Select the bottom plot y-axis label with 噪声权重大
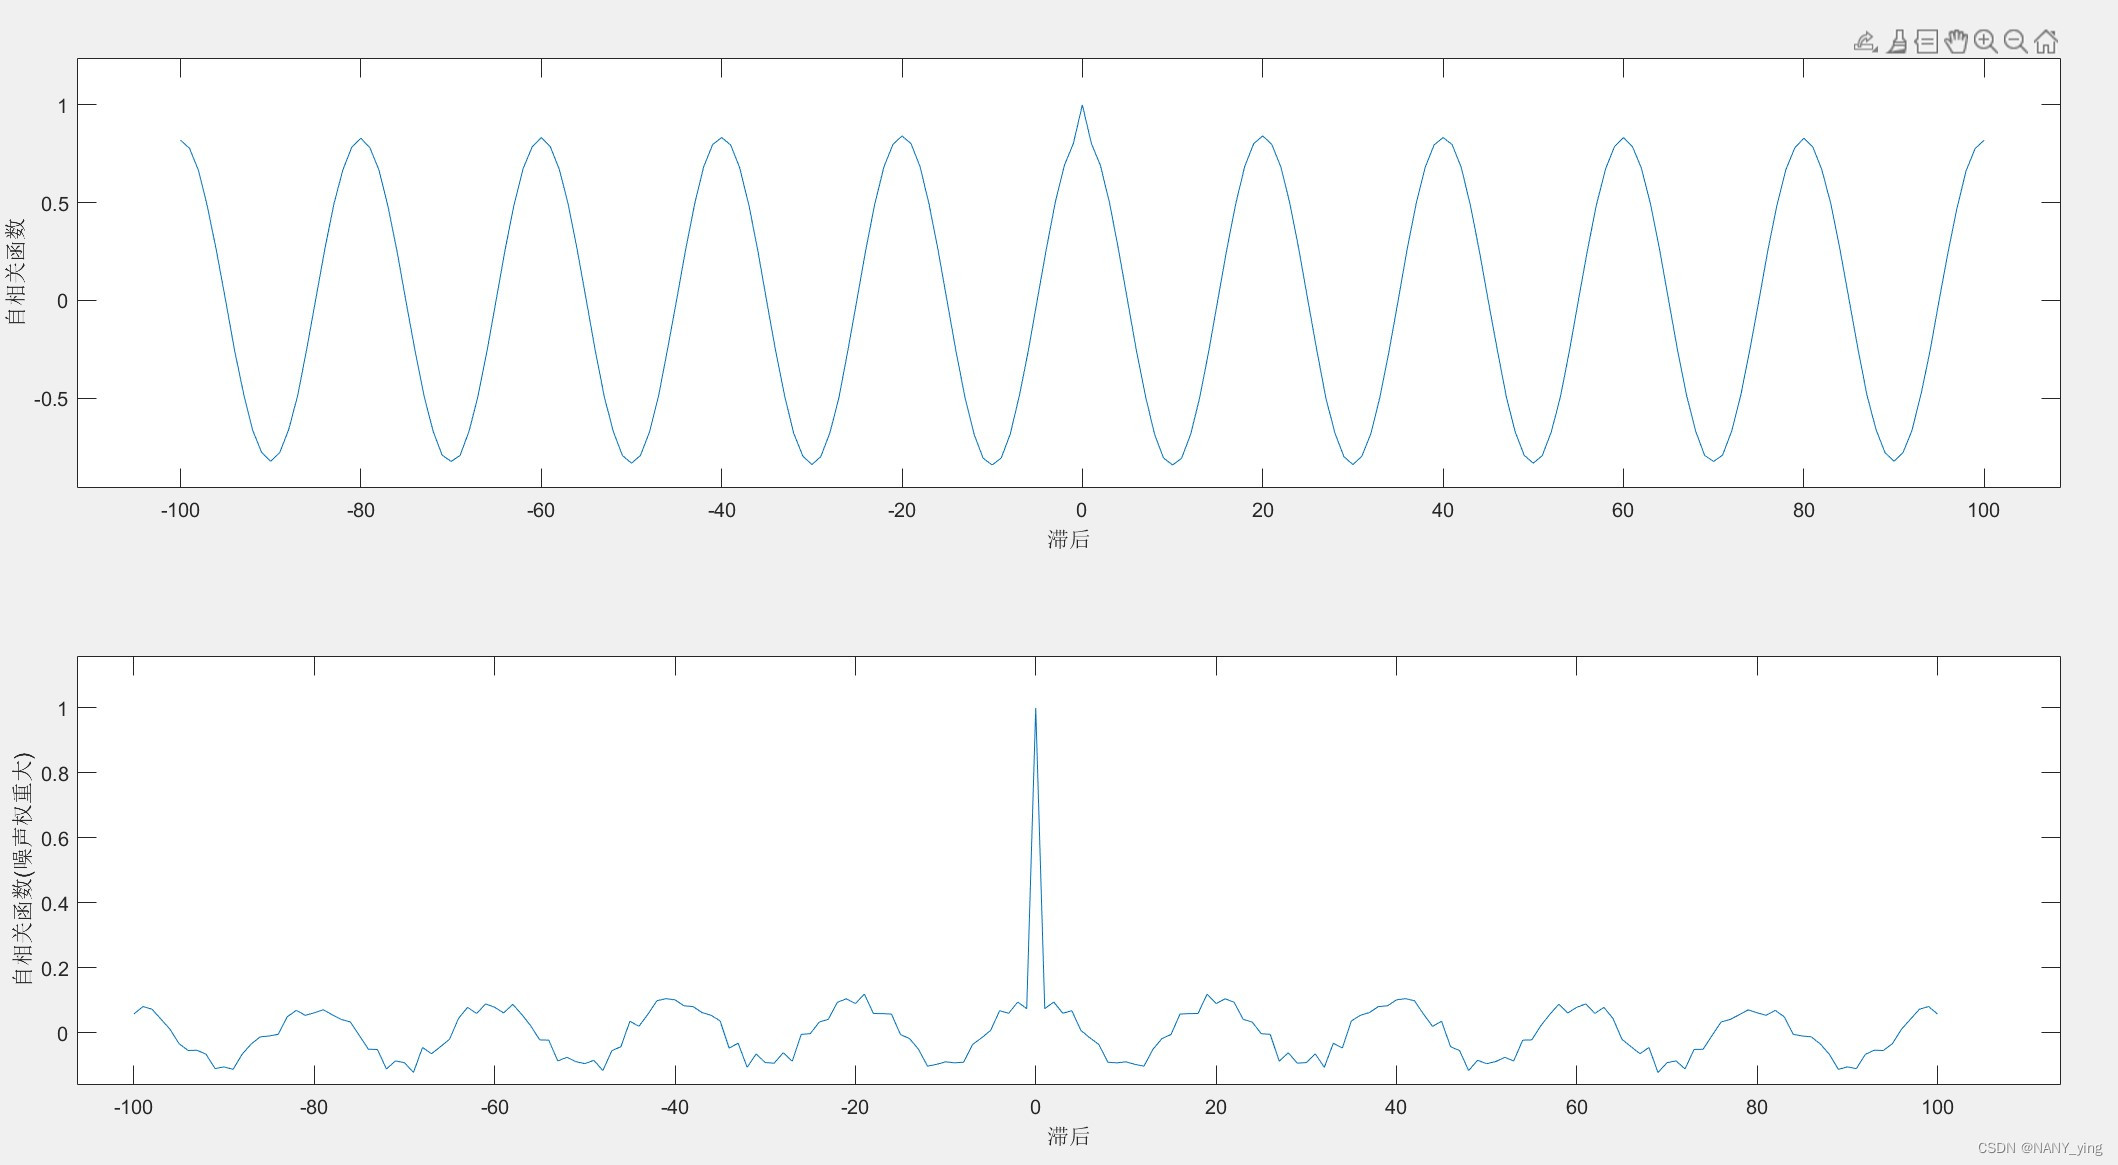Screen dimensions: 2118x1165 [22, 868]
